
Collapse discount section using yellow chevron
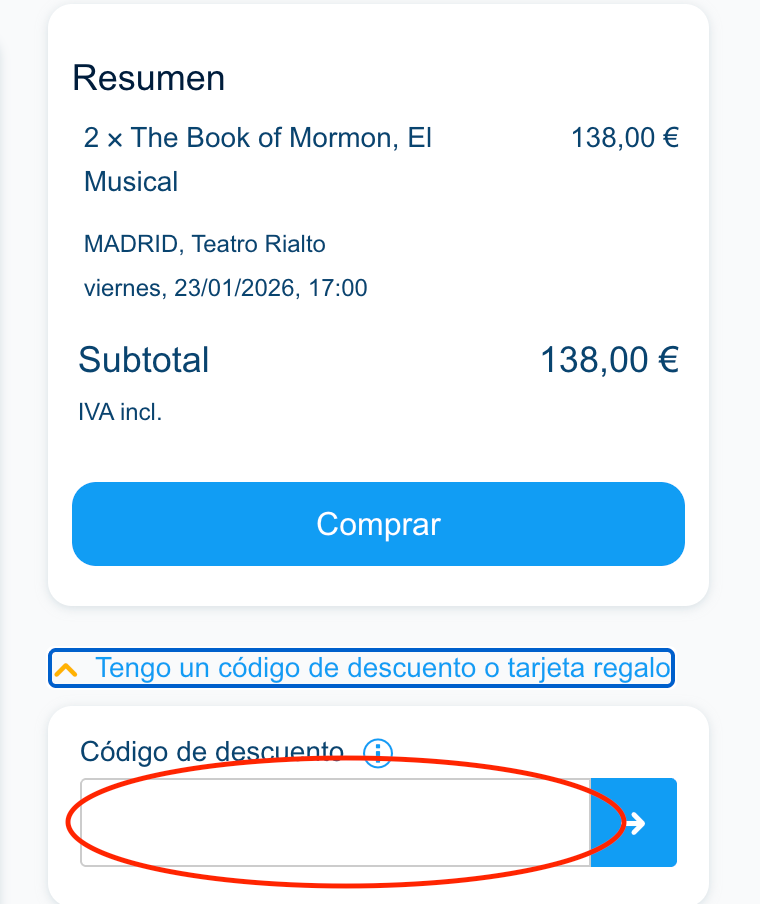[66, 670]
